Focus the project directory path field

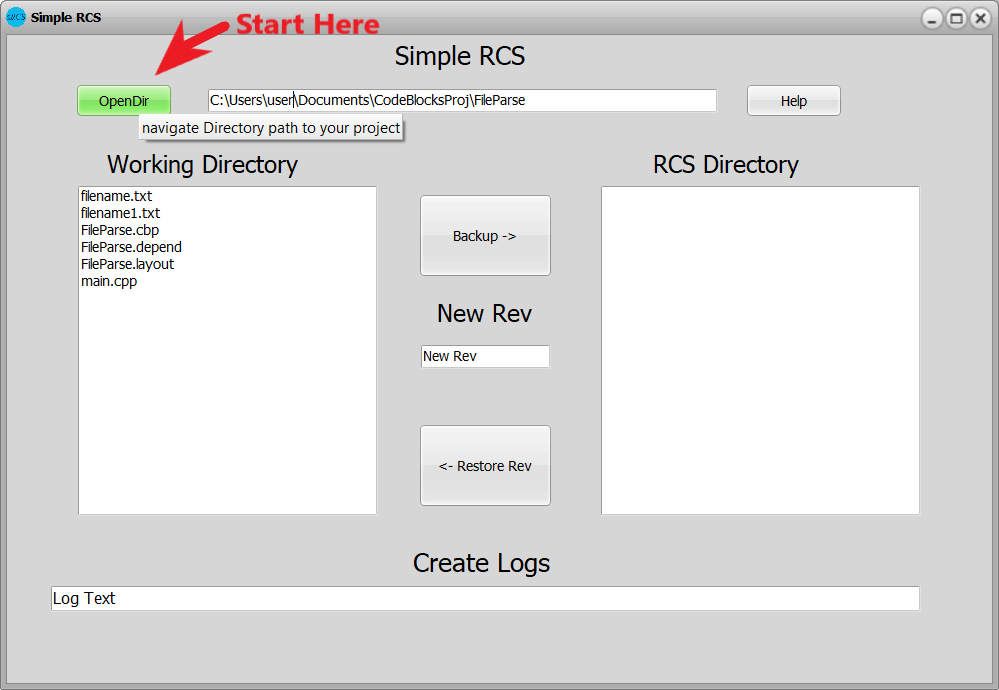coord(461,101)
